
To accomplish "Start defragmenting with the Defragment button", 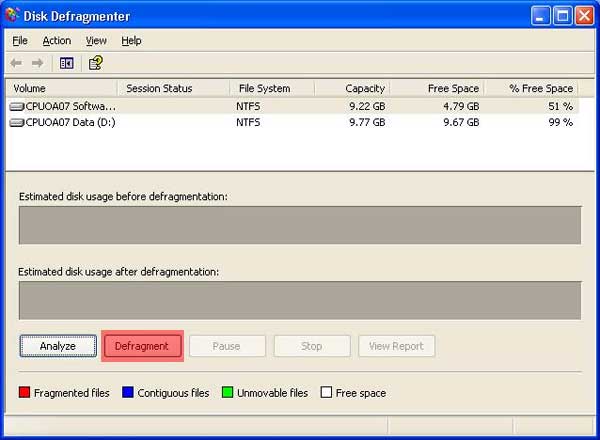I will pos(142,346).
